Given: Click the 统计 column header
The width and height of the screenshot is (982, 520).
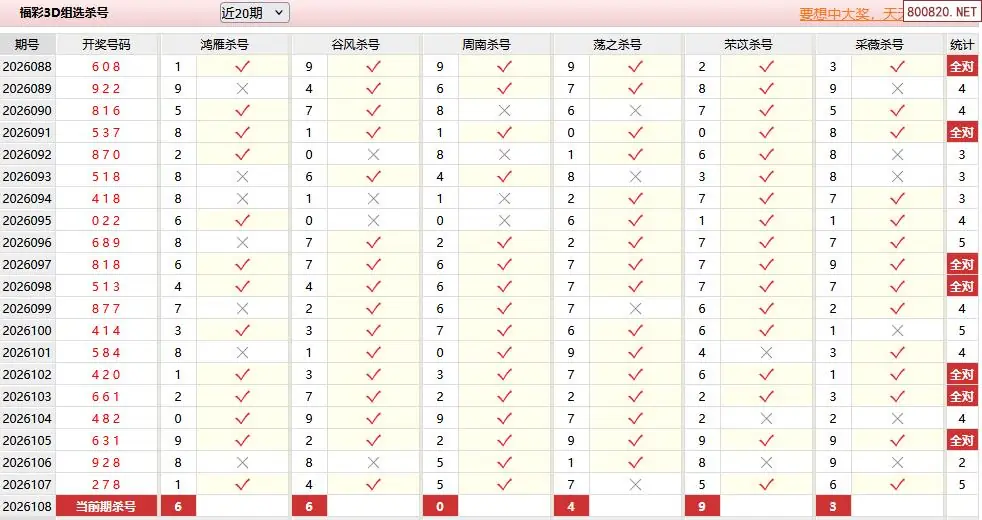Looking at the screenshot, I should (x=961, y=45).
